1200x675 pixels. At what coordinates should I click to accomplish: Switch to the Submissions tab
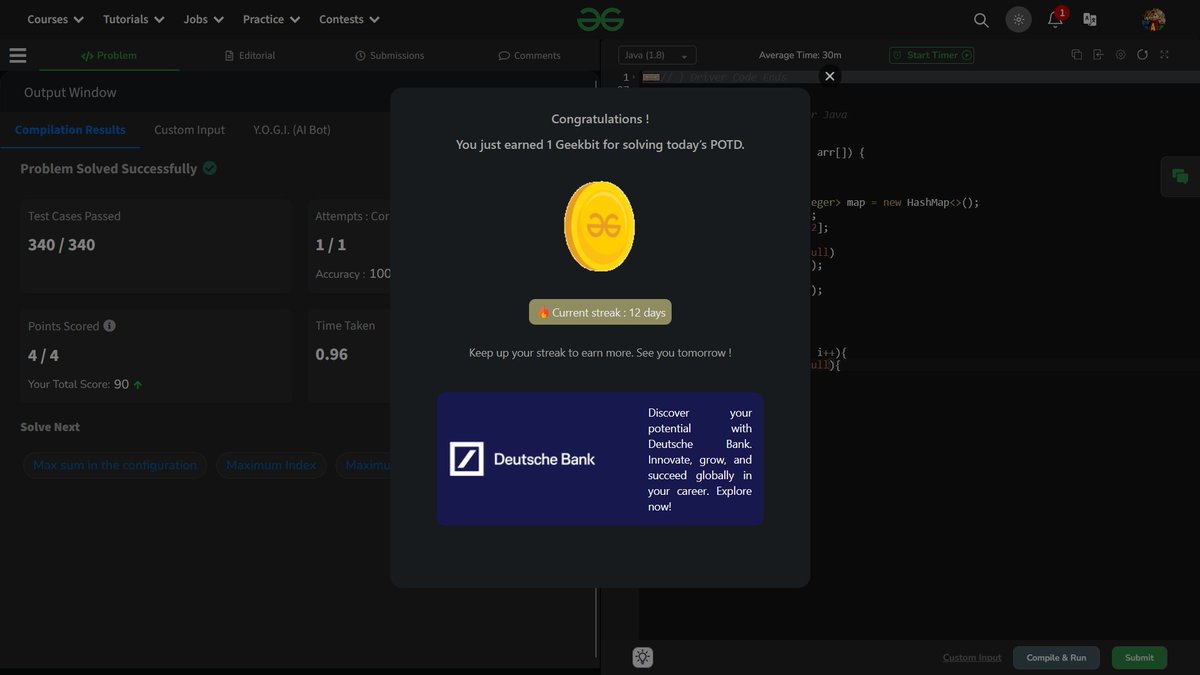click(390, 55)
